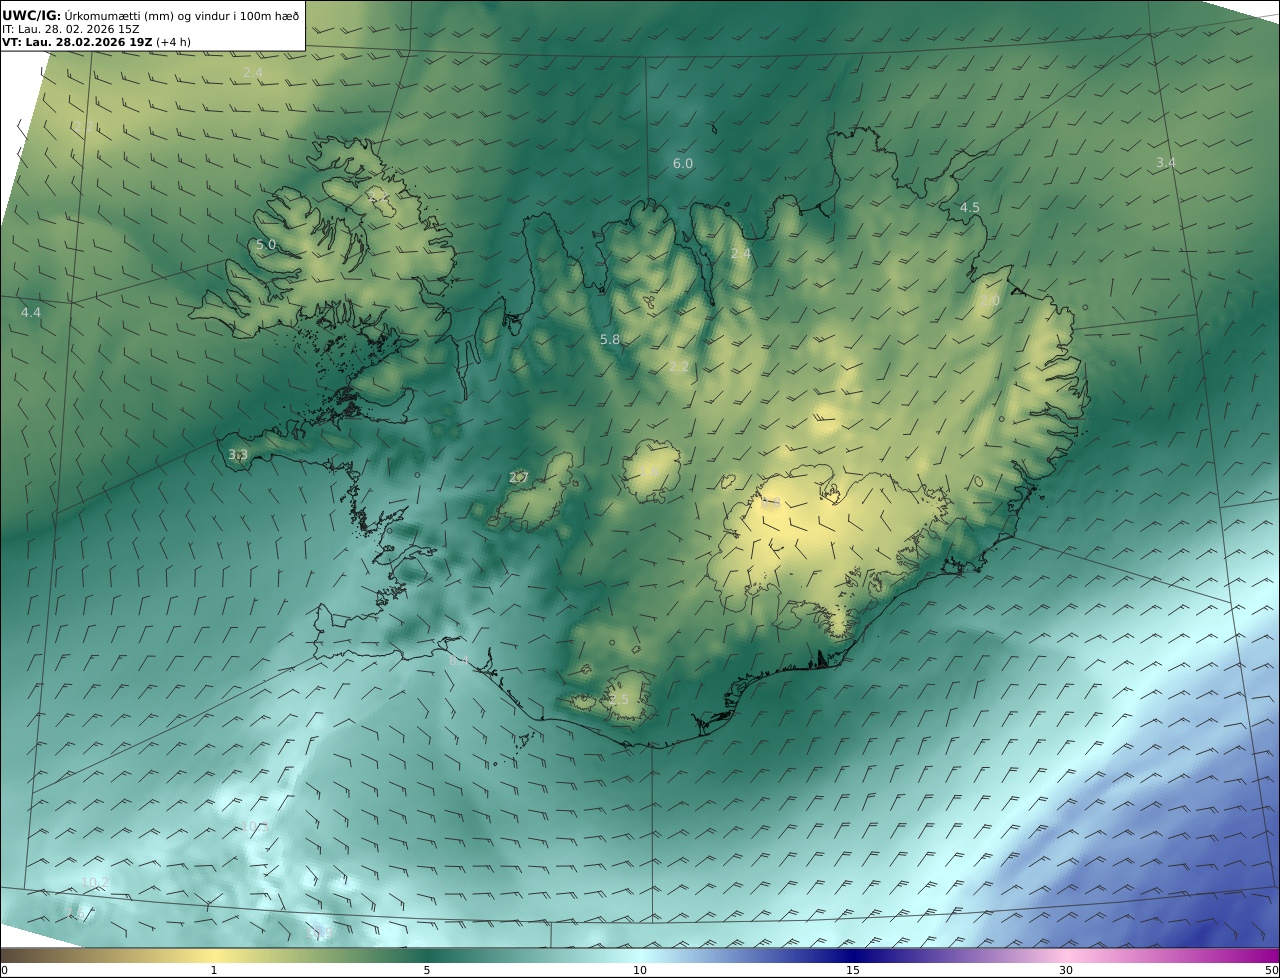Screen dimensions: 1280x978
Task: Click the 8.4 value on the coast
Action: (458, 660)
